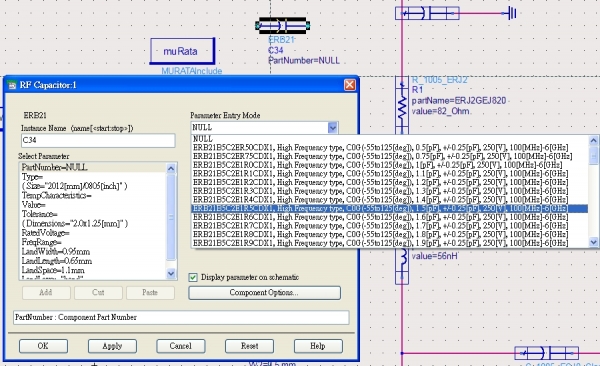This screenshot has height=366, width=600.
Task: Choose ERB21B5C2E1R2CDX1 1.2pF part
Action: tap(390, 182)
